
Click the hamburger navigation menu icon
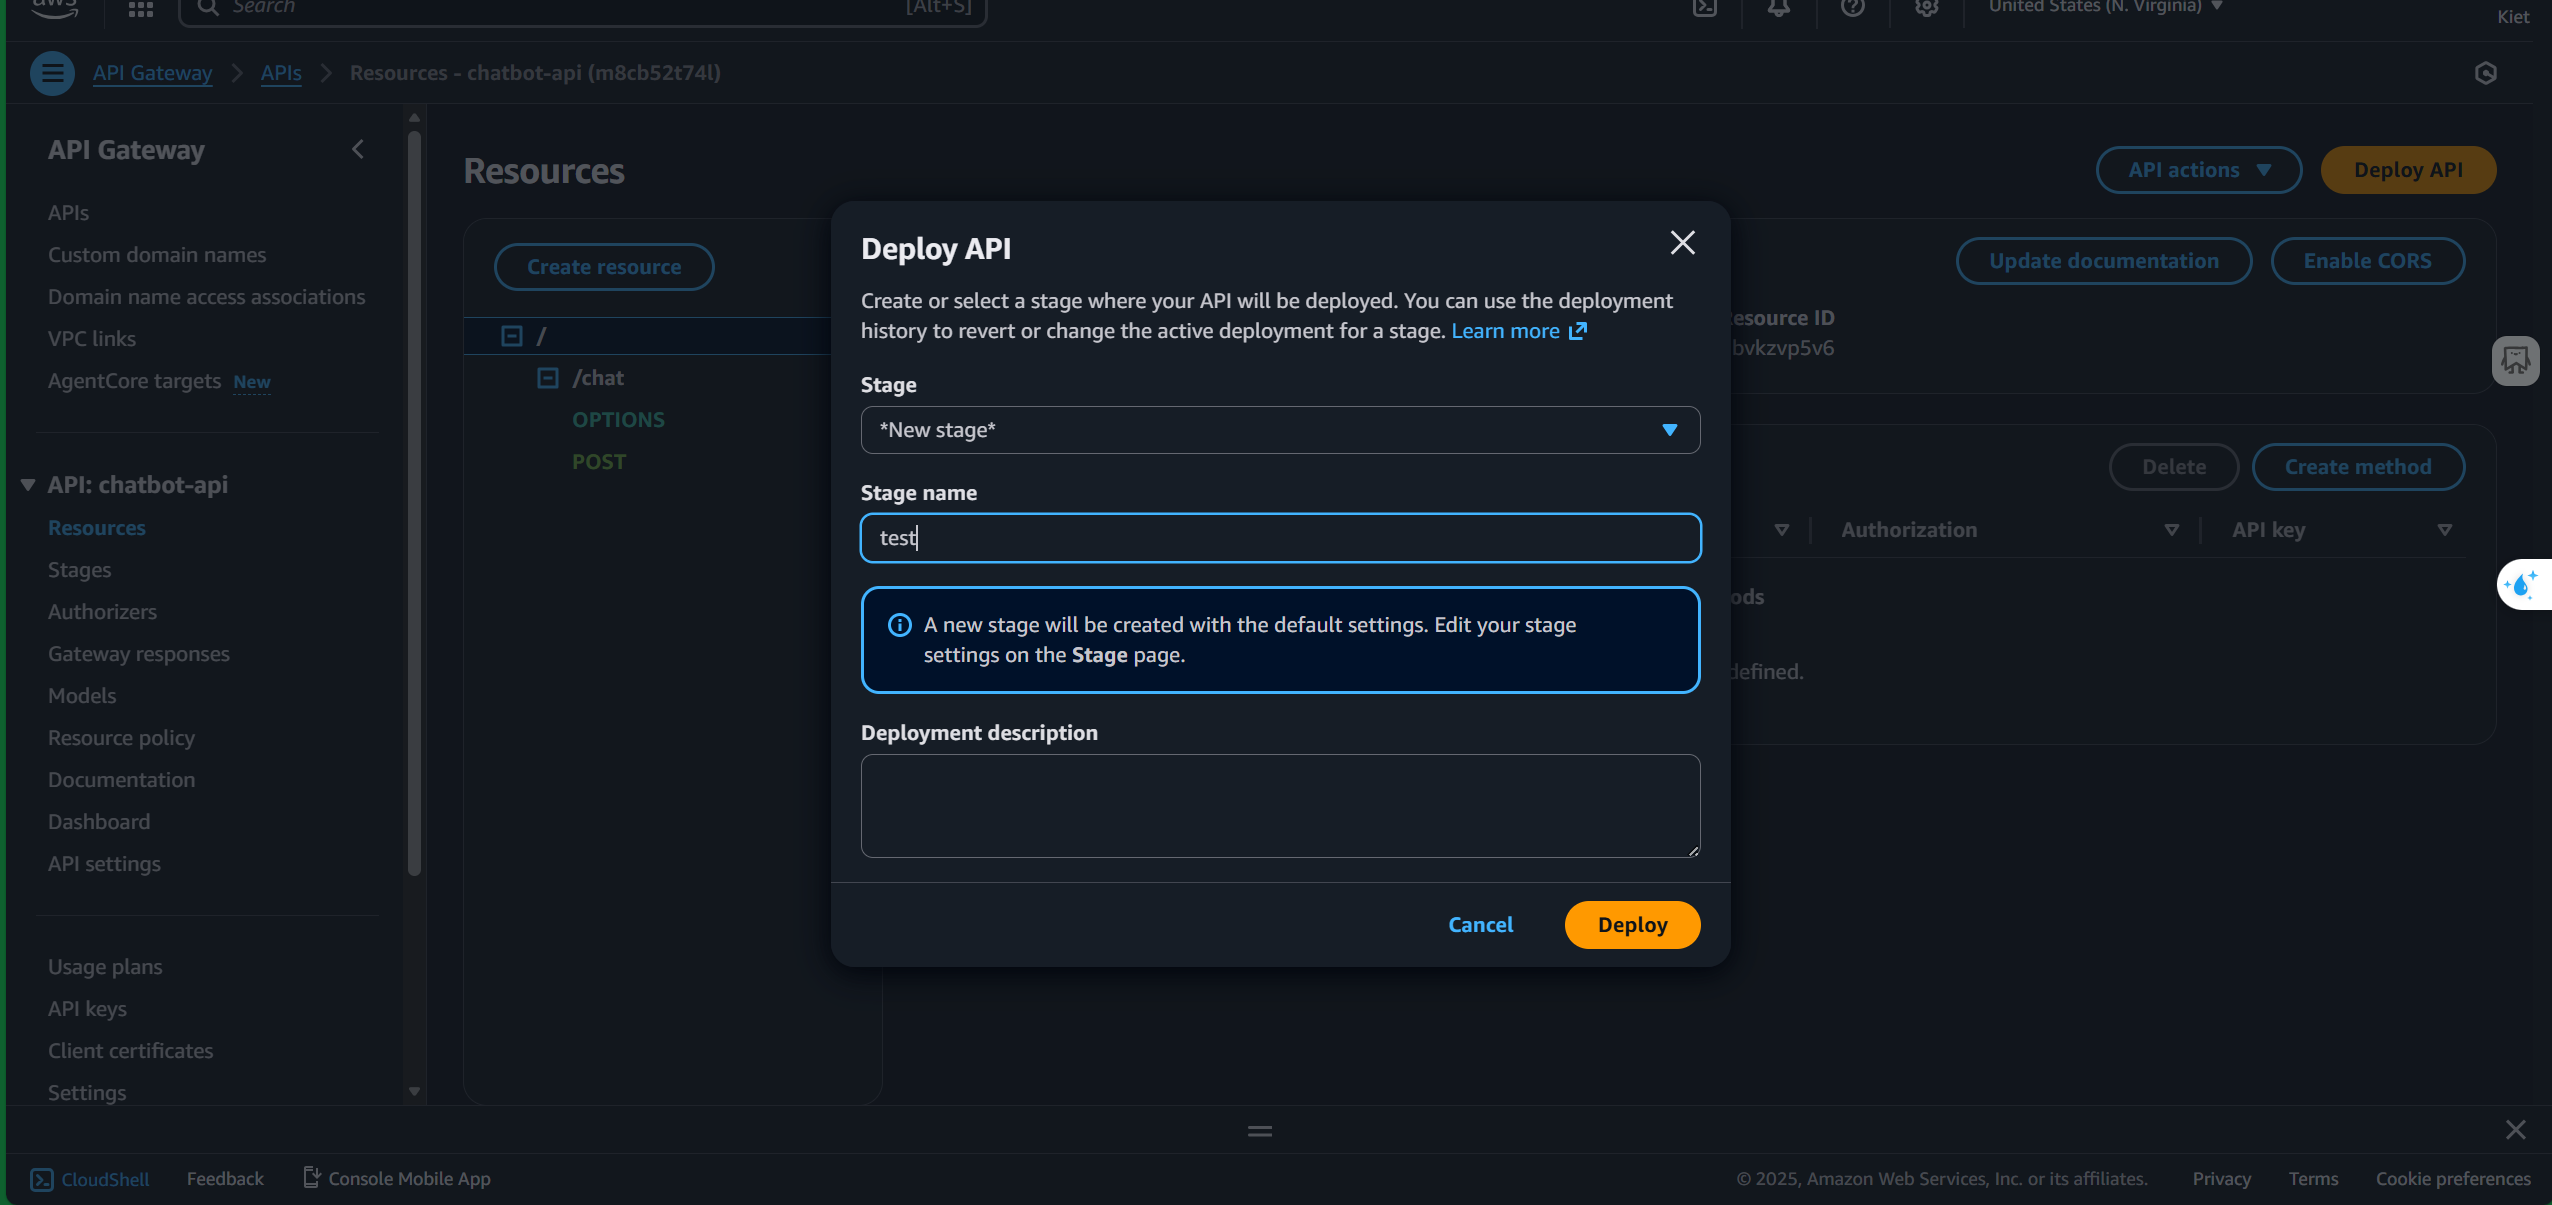pos(52,73)
